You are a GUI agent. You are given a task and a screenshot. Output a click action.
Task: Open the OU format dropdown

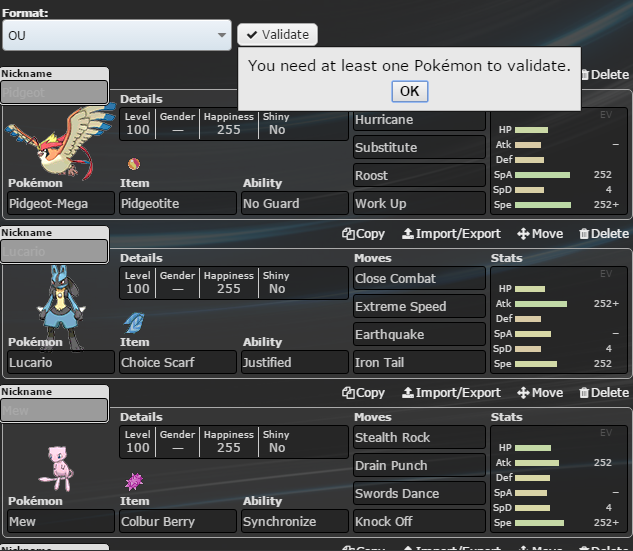coord(117,35)
